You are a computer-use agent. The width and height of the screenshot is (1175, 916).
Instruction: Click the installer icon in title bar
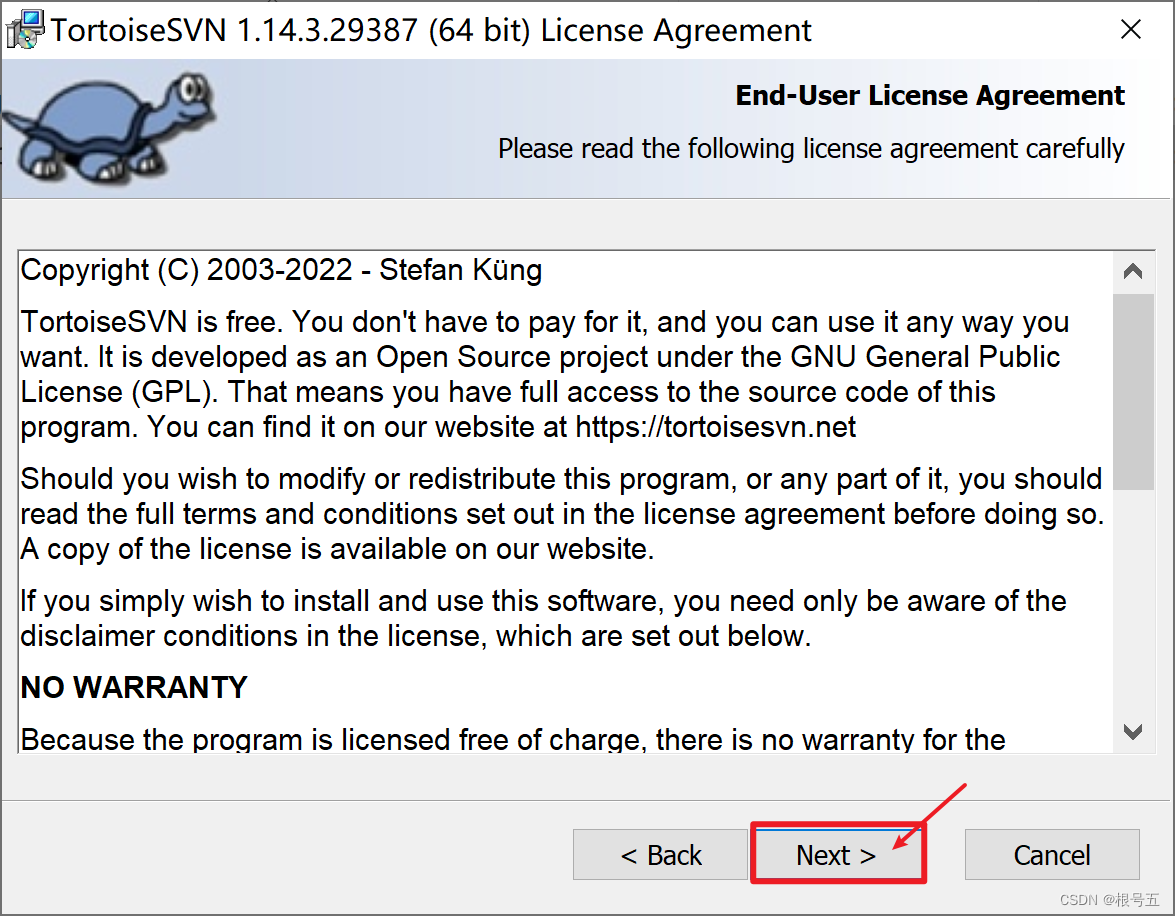click(x=25, y=30)
